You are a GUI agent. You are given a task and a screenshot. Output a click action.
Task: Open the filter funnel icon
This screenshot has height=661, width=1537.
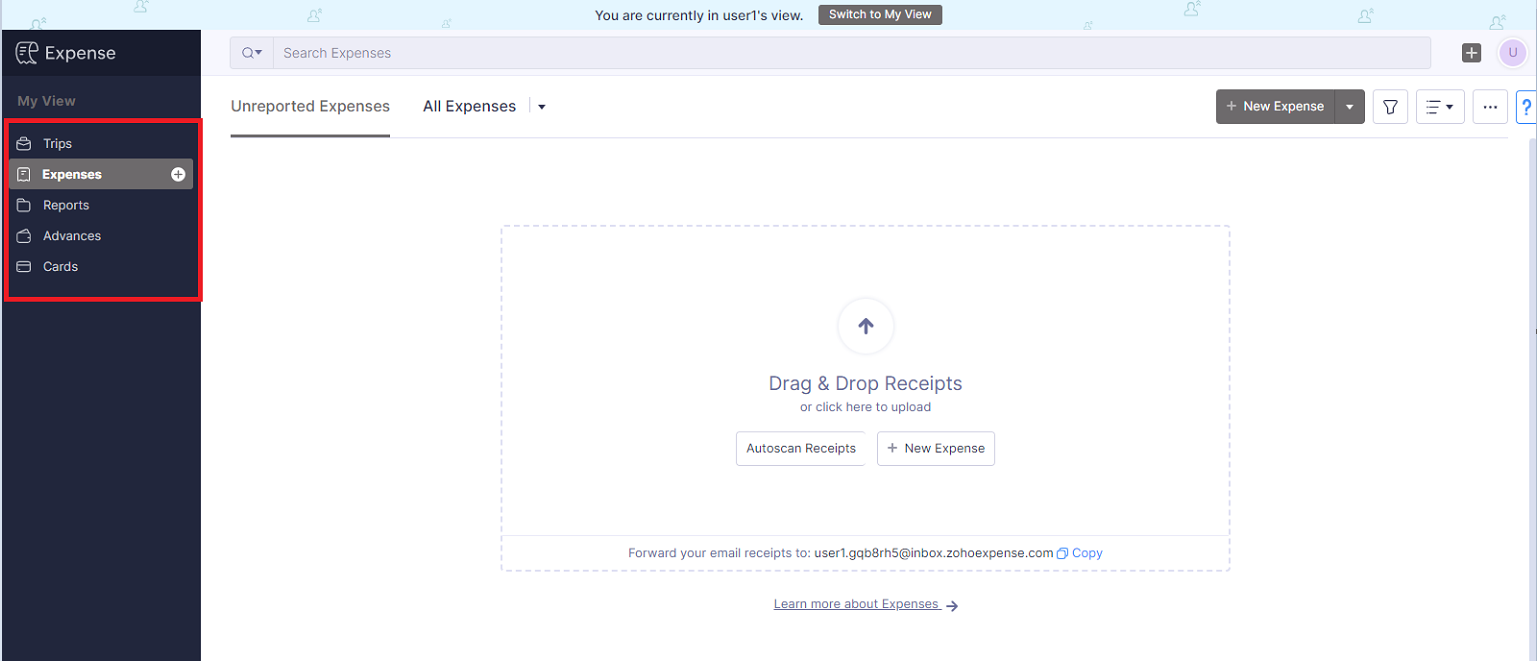[1390, 107]
